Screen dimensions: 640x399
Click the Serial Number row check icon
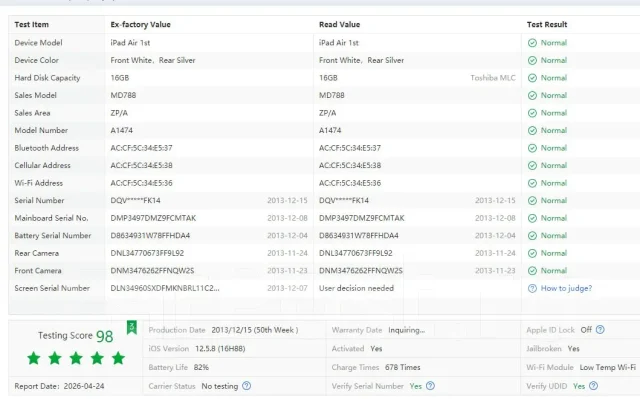coord(532,201)
